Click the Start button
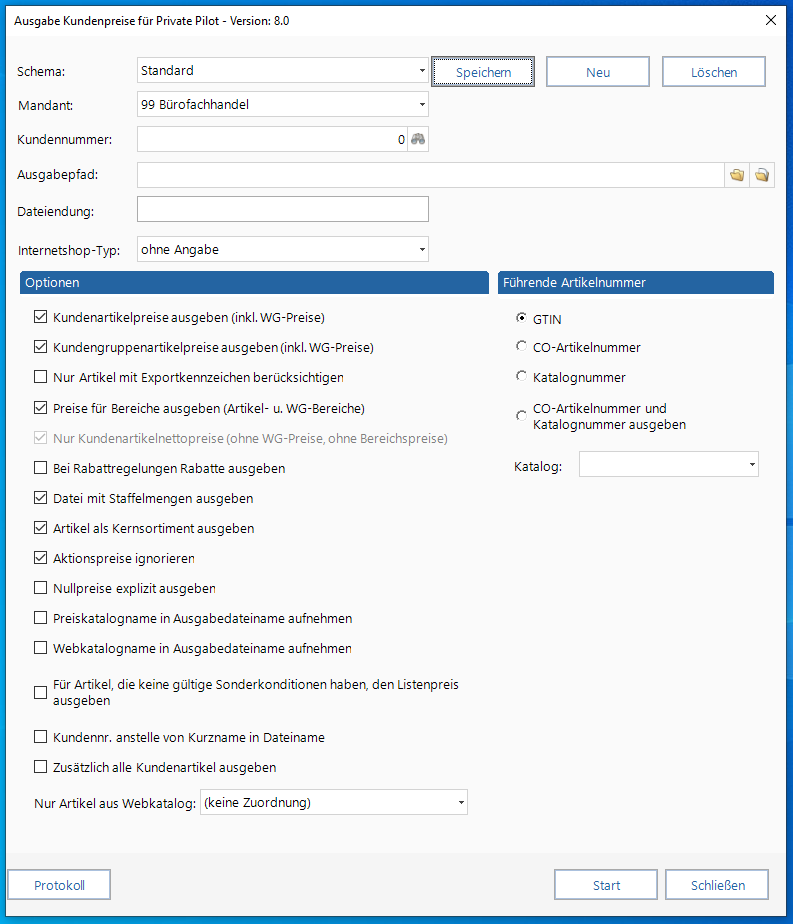793x924 pixels. 606,885
